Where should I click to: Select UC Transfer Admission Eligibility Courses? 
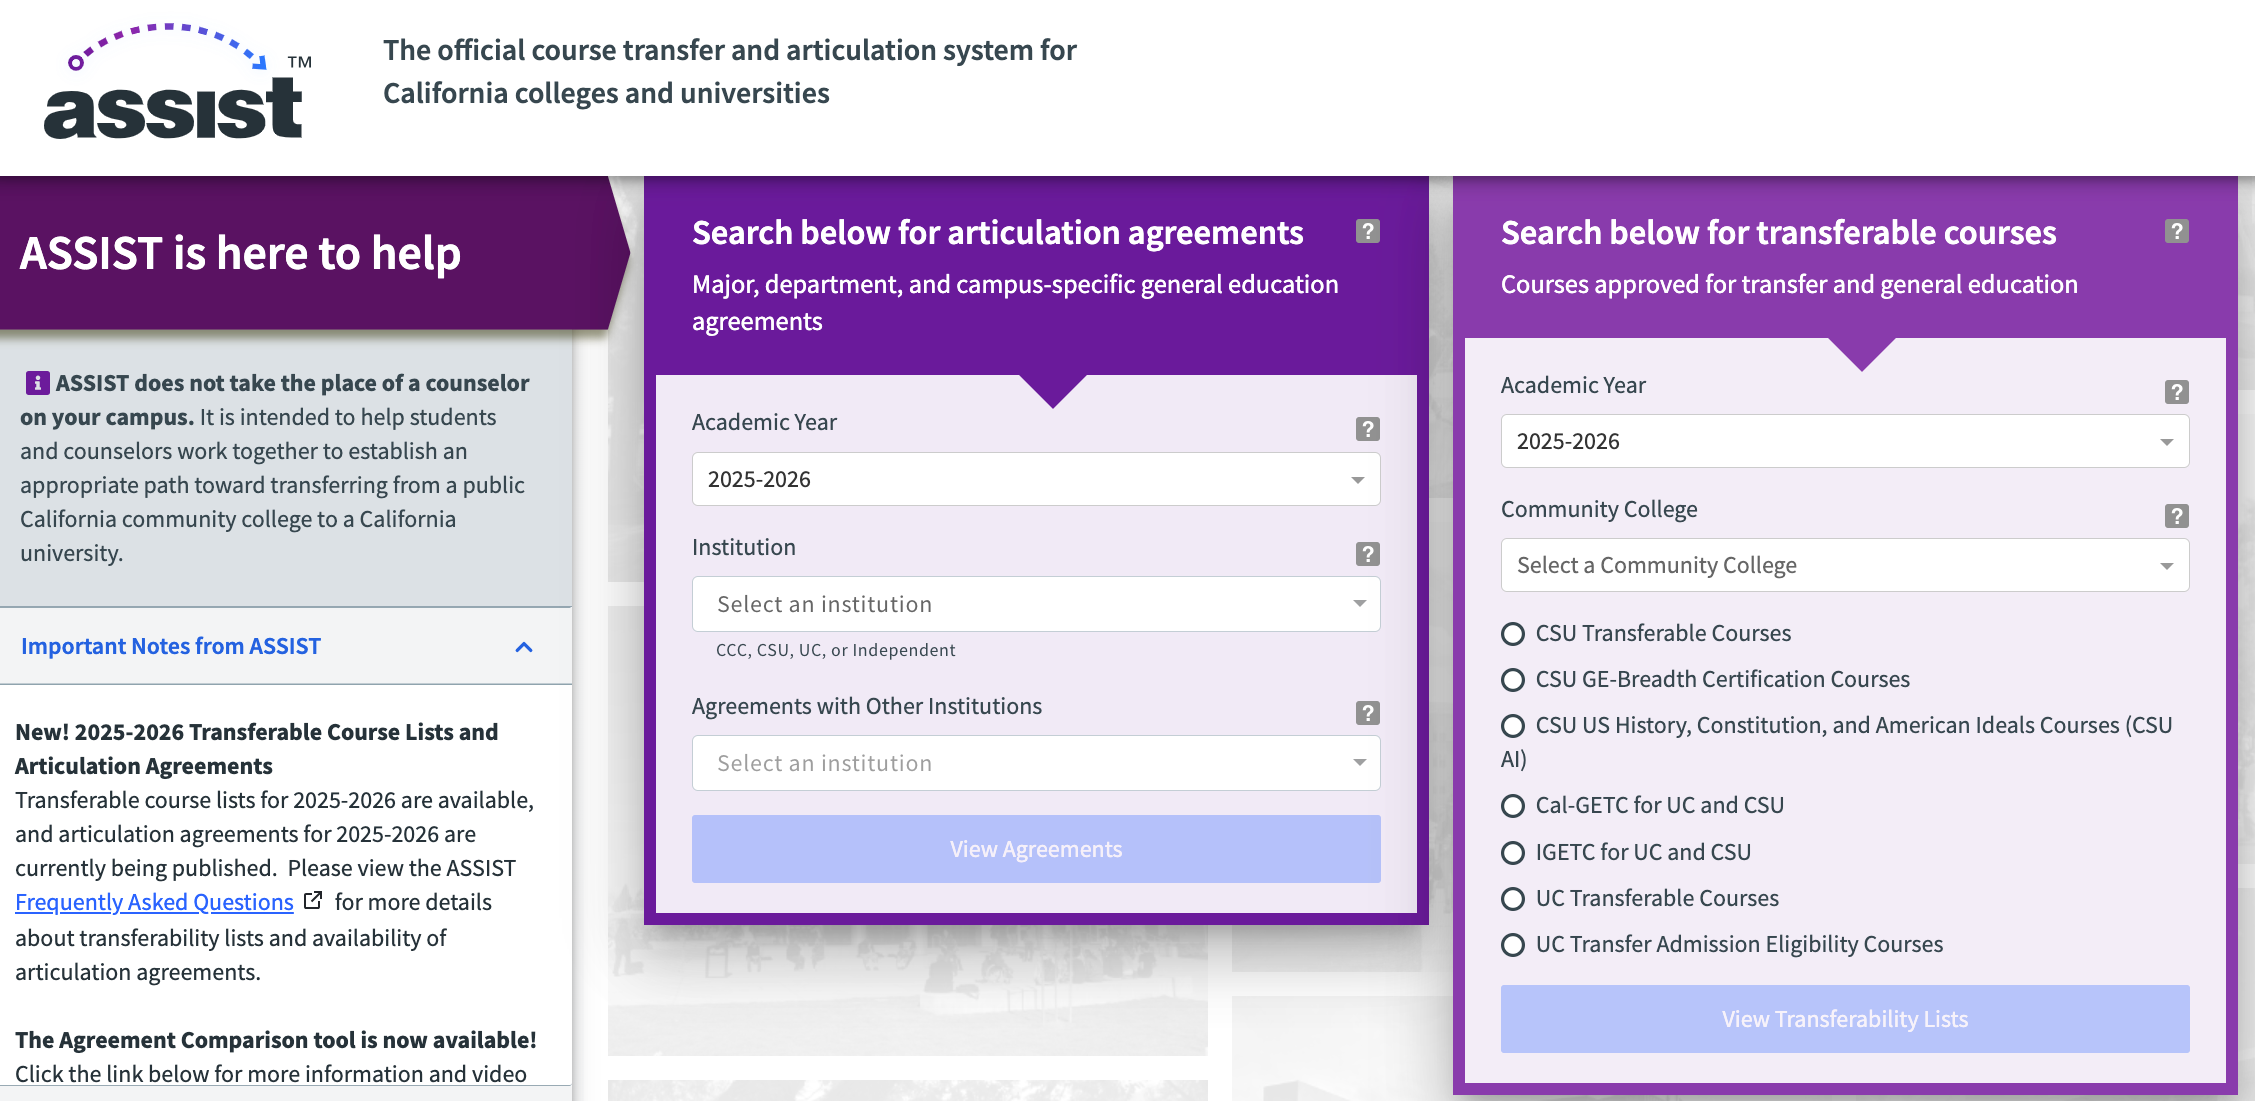[x=1513, y=945]
